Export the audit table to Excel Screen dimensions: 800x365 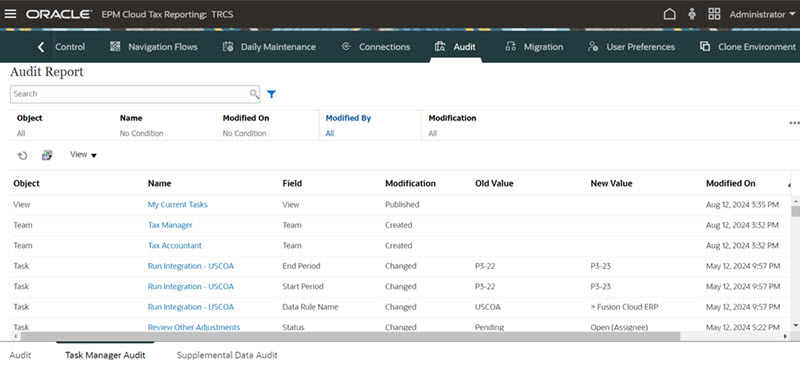[47, 155]
